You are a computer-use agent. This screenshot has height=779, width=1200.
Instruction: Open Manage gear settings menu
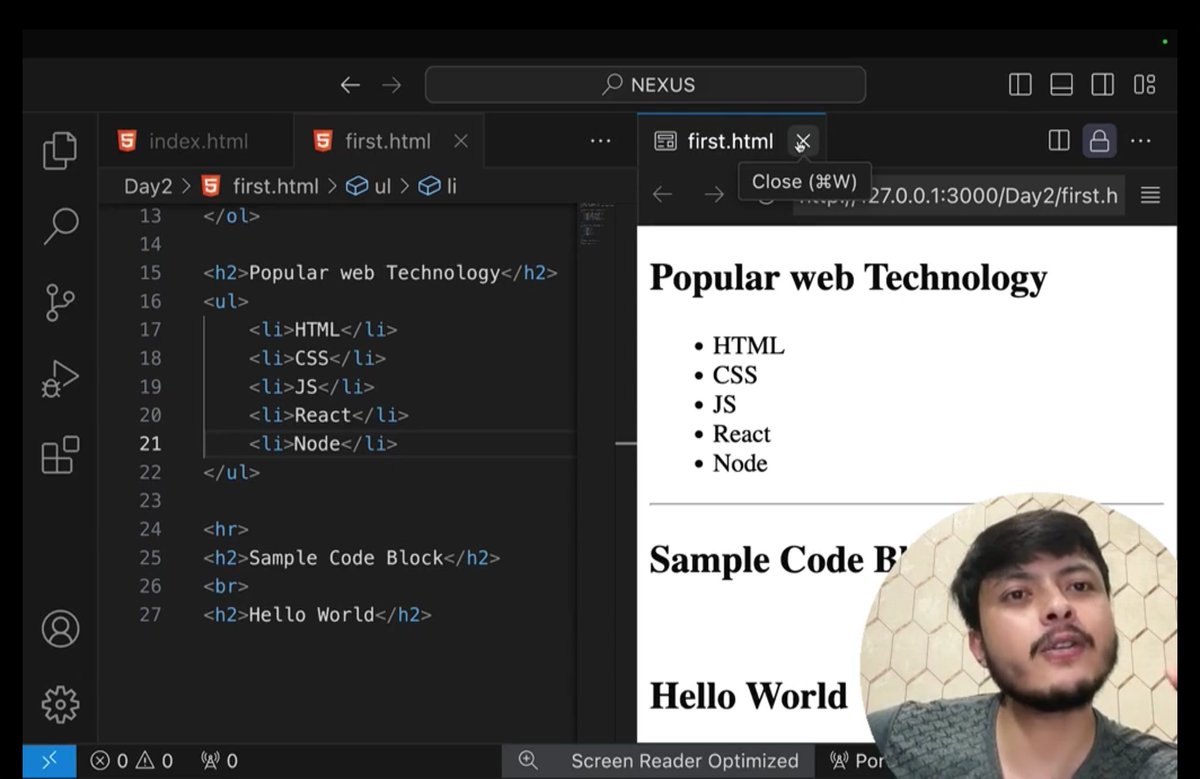click(x=60, y=704)
